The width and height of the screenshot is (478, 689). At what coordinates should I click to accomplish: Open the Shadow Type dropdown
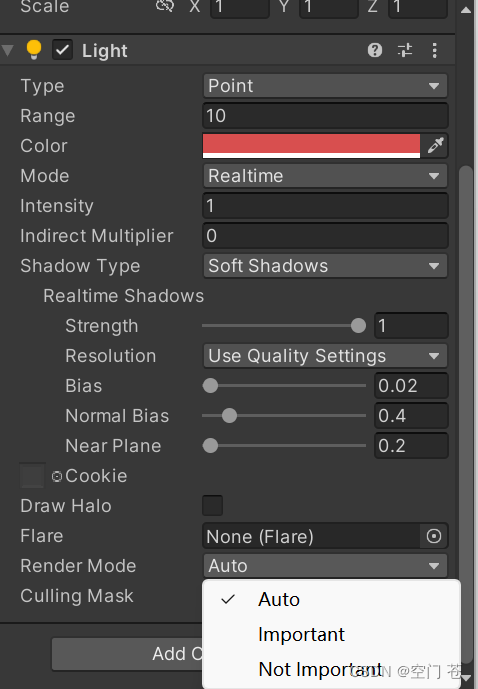coord(325,266)
